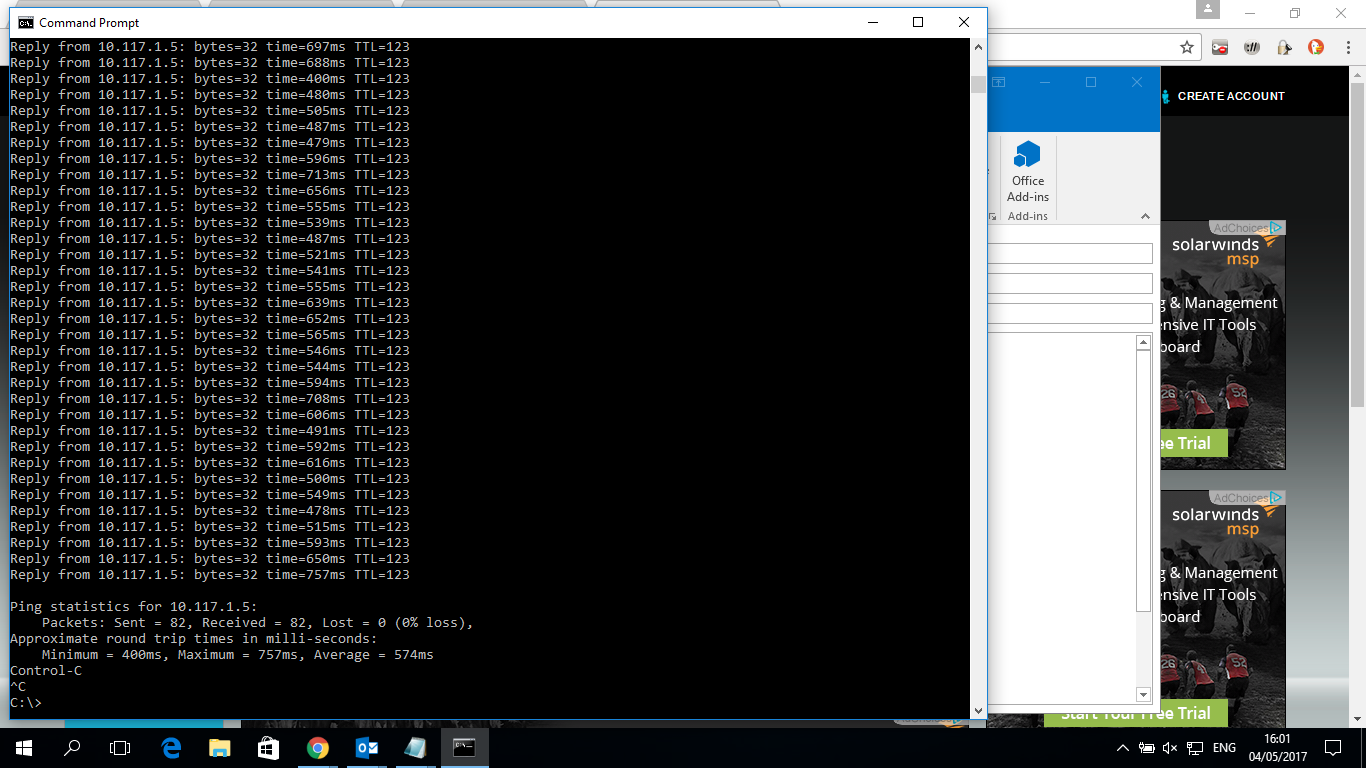Open Chrome's three-dot menu
The width and height of the screenshot is (1366, 768).
(1347, 47)
